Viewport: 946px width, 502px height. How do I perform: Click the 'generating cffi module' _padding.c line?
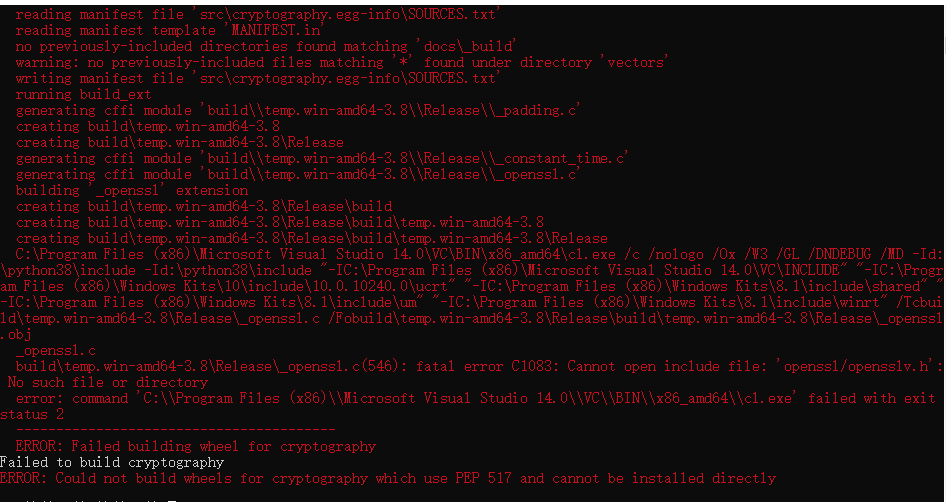298,110
